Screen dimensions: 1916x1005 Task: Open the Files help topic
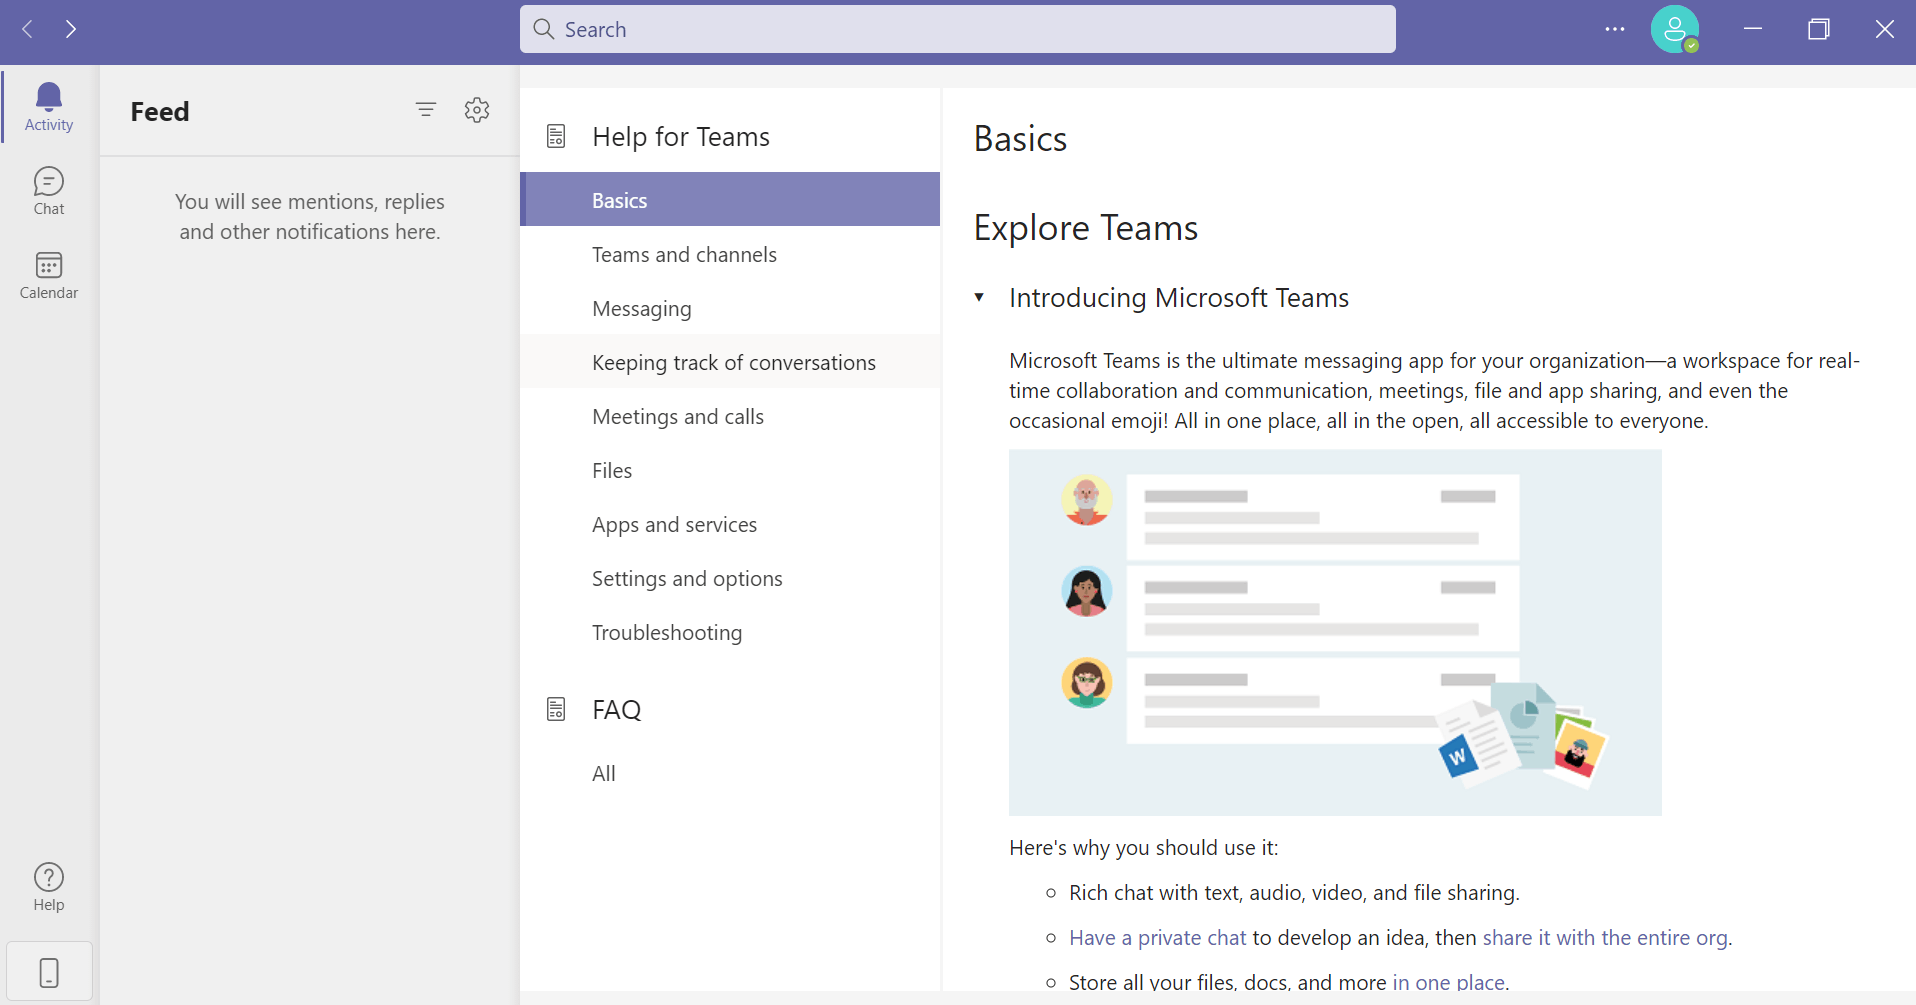tap(730, 470)
